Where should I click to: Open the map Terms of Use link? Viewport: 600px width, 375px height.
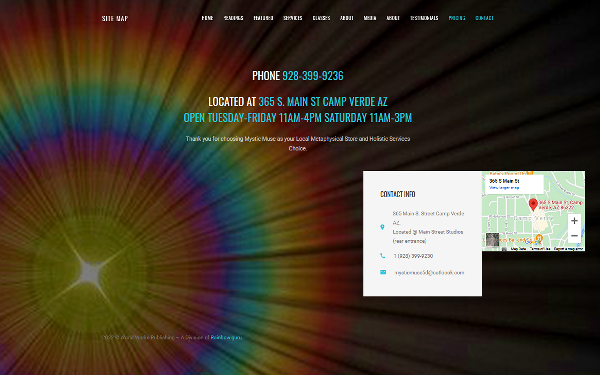[x=540, y=249]
